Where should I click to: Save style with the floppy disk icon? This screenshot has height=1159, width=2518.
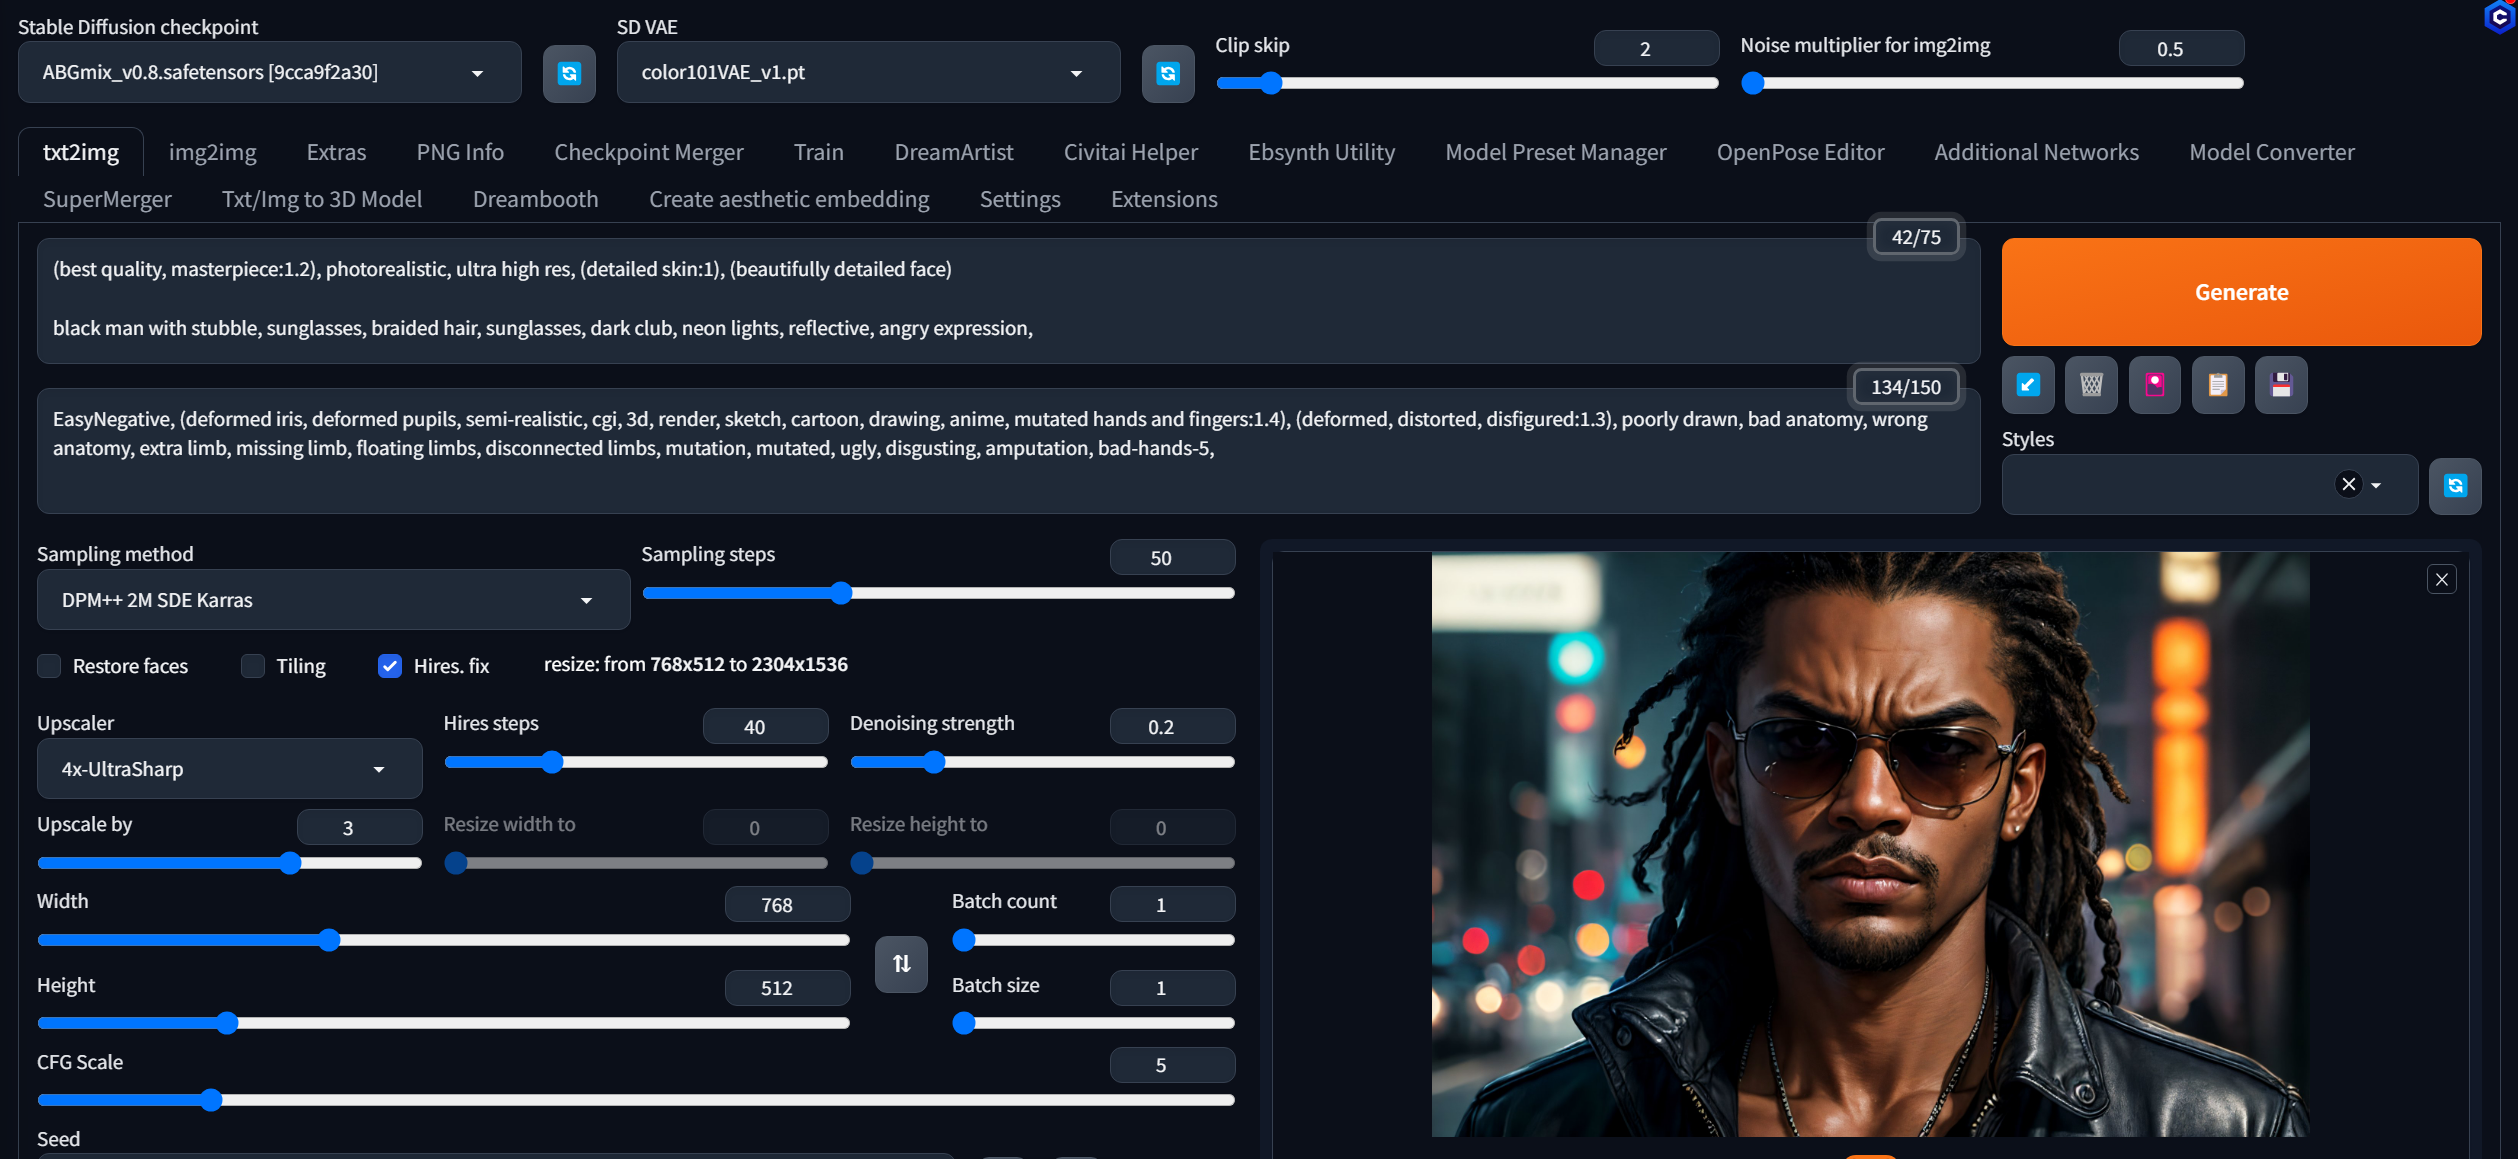tap(2281, 385)
